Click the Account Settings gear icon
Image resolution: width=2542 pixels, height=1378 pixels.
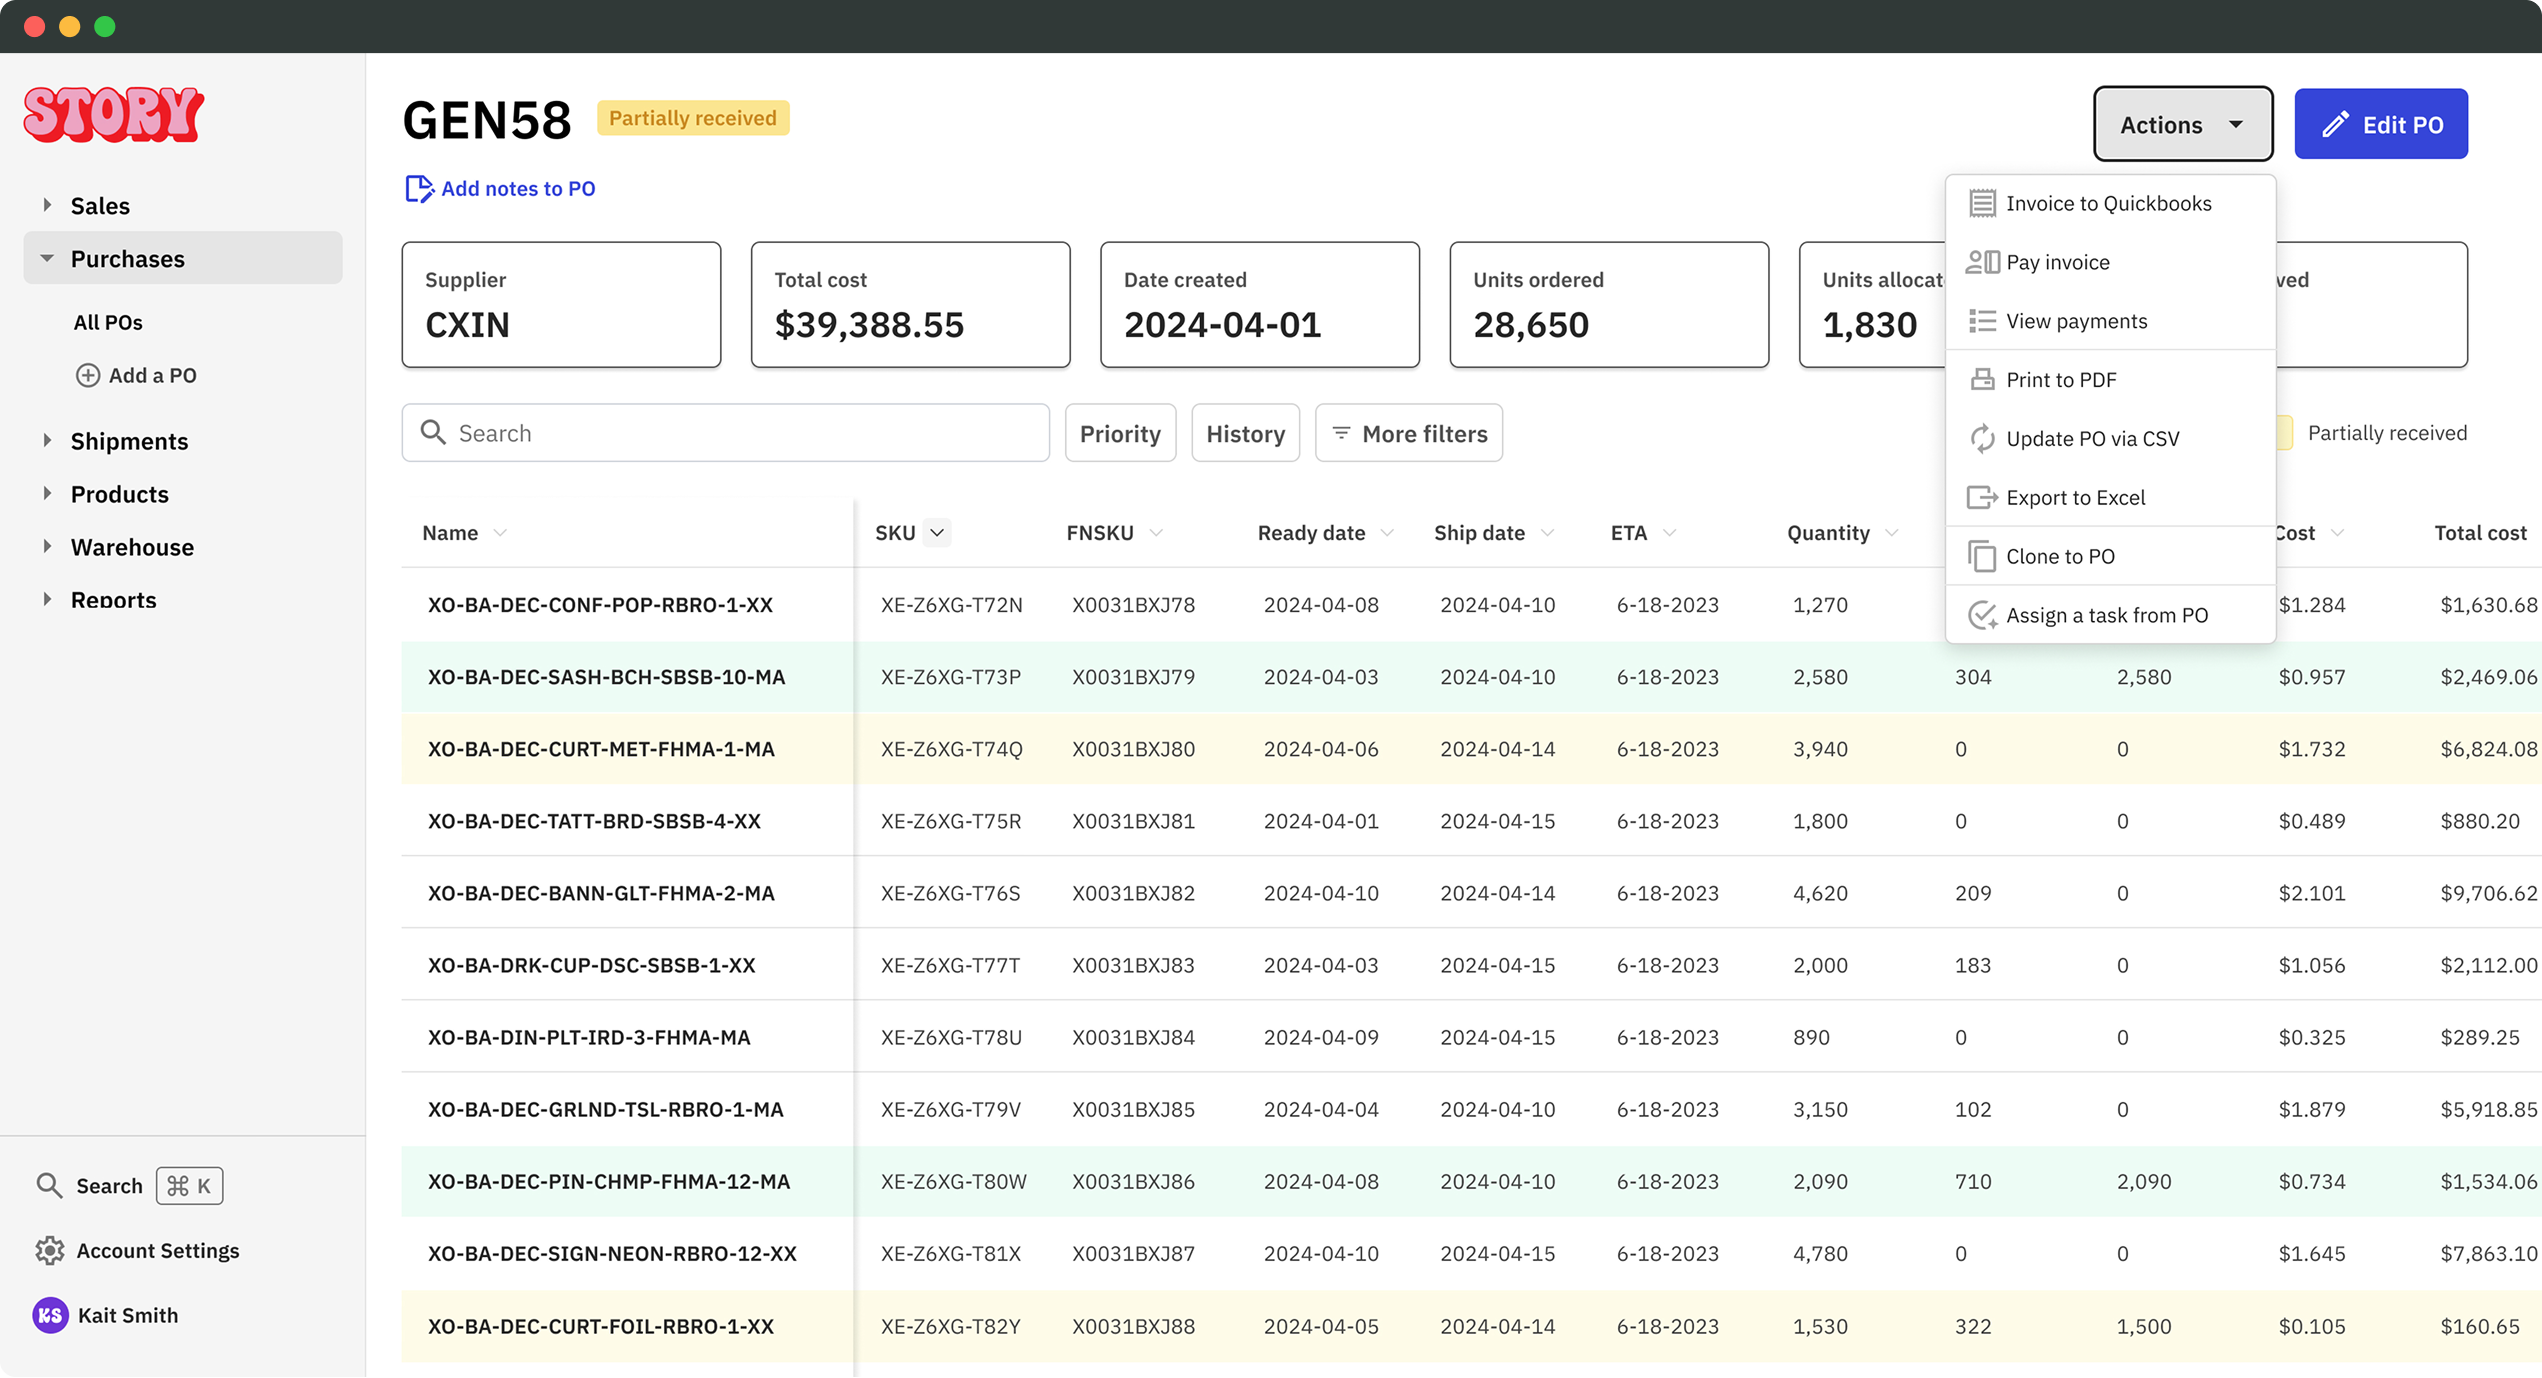50,1250
